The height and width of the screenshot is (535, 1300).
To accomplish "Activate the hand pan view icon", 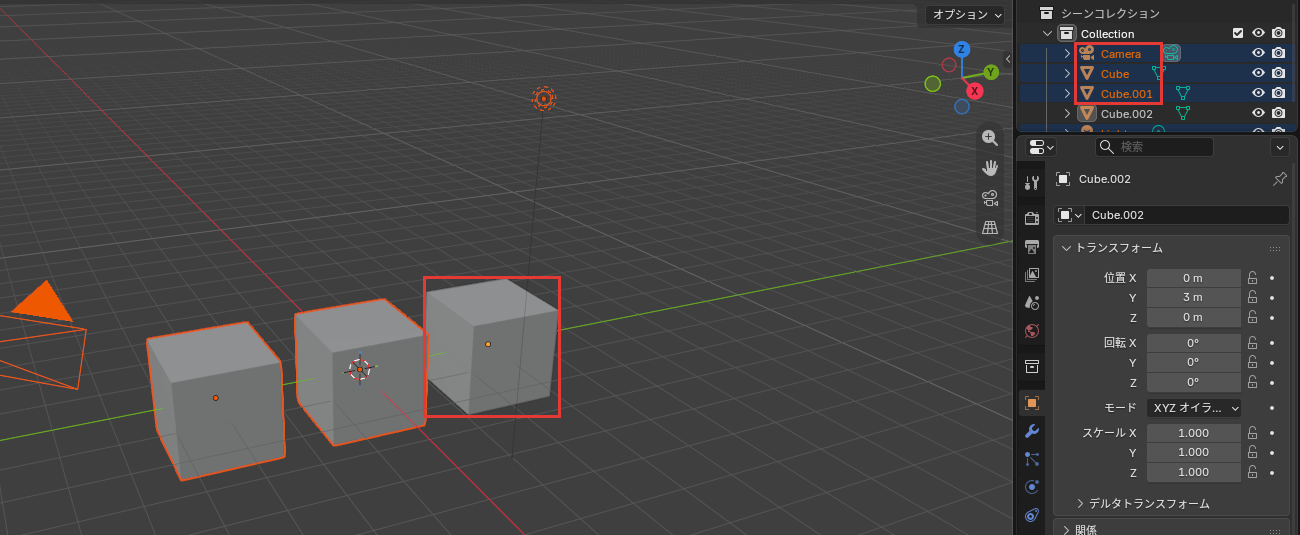I will coord(990,167).
